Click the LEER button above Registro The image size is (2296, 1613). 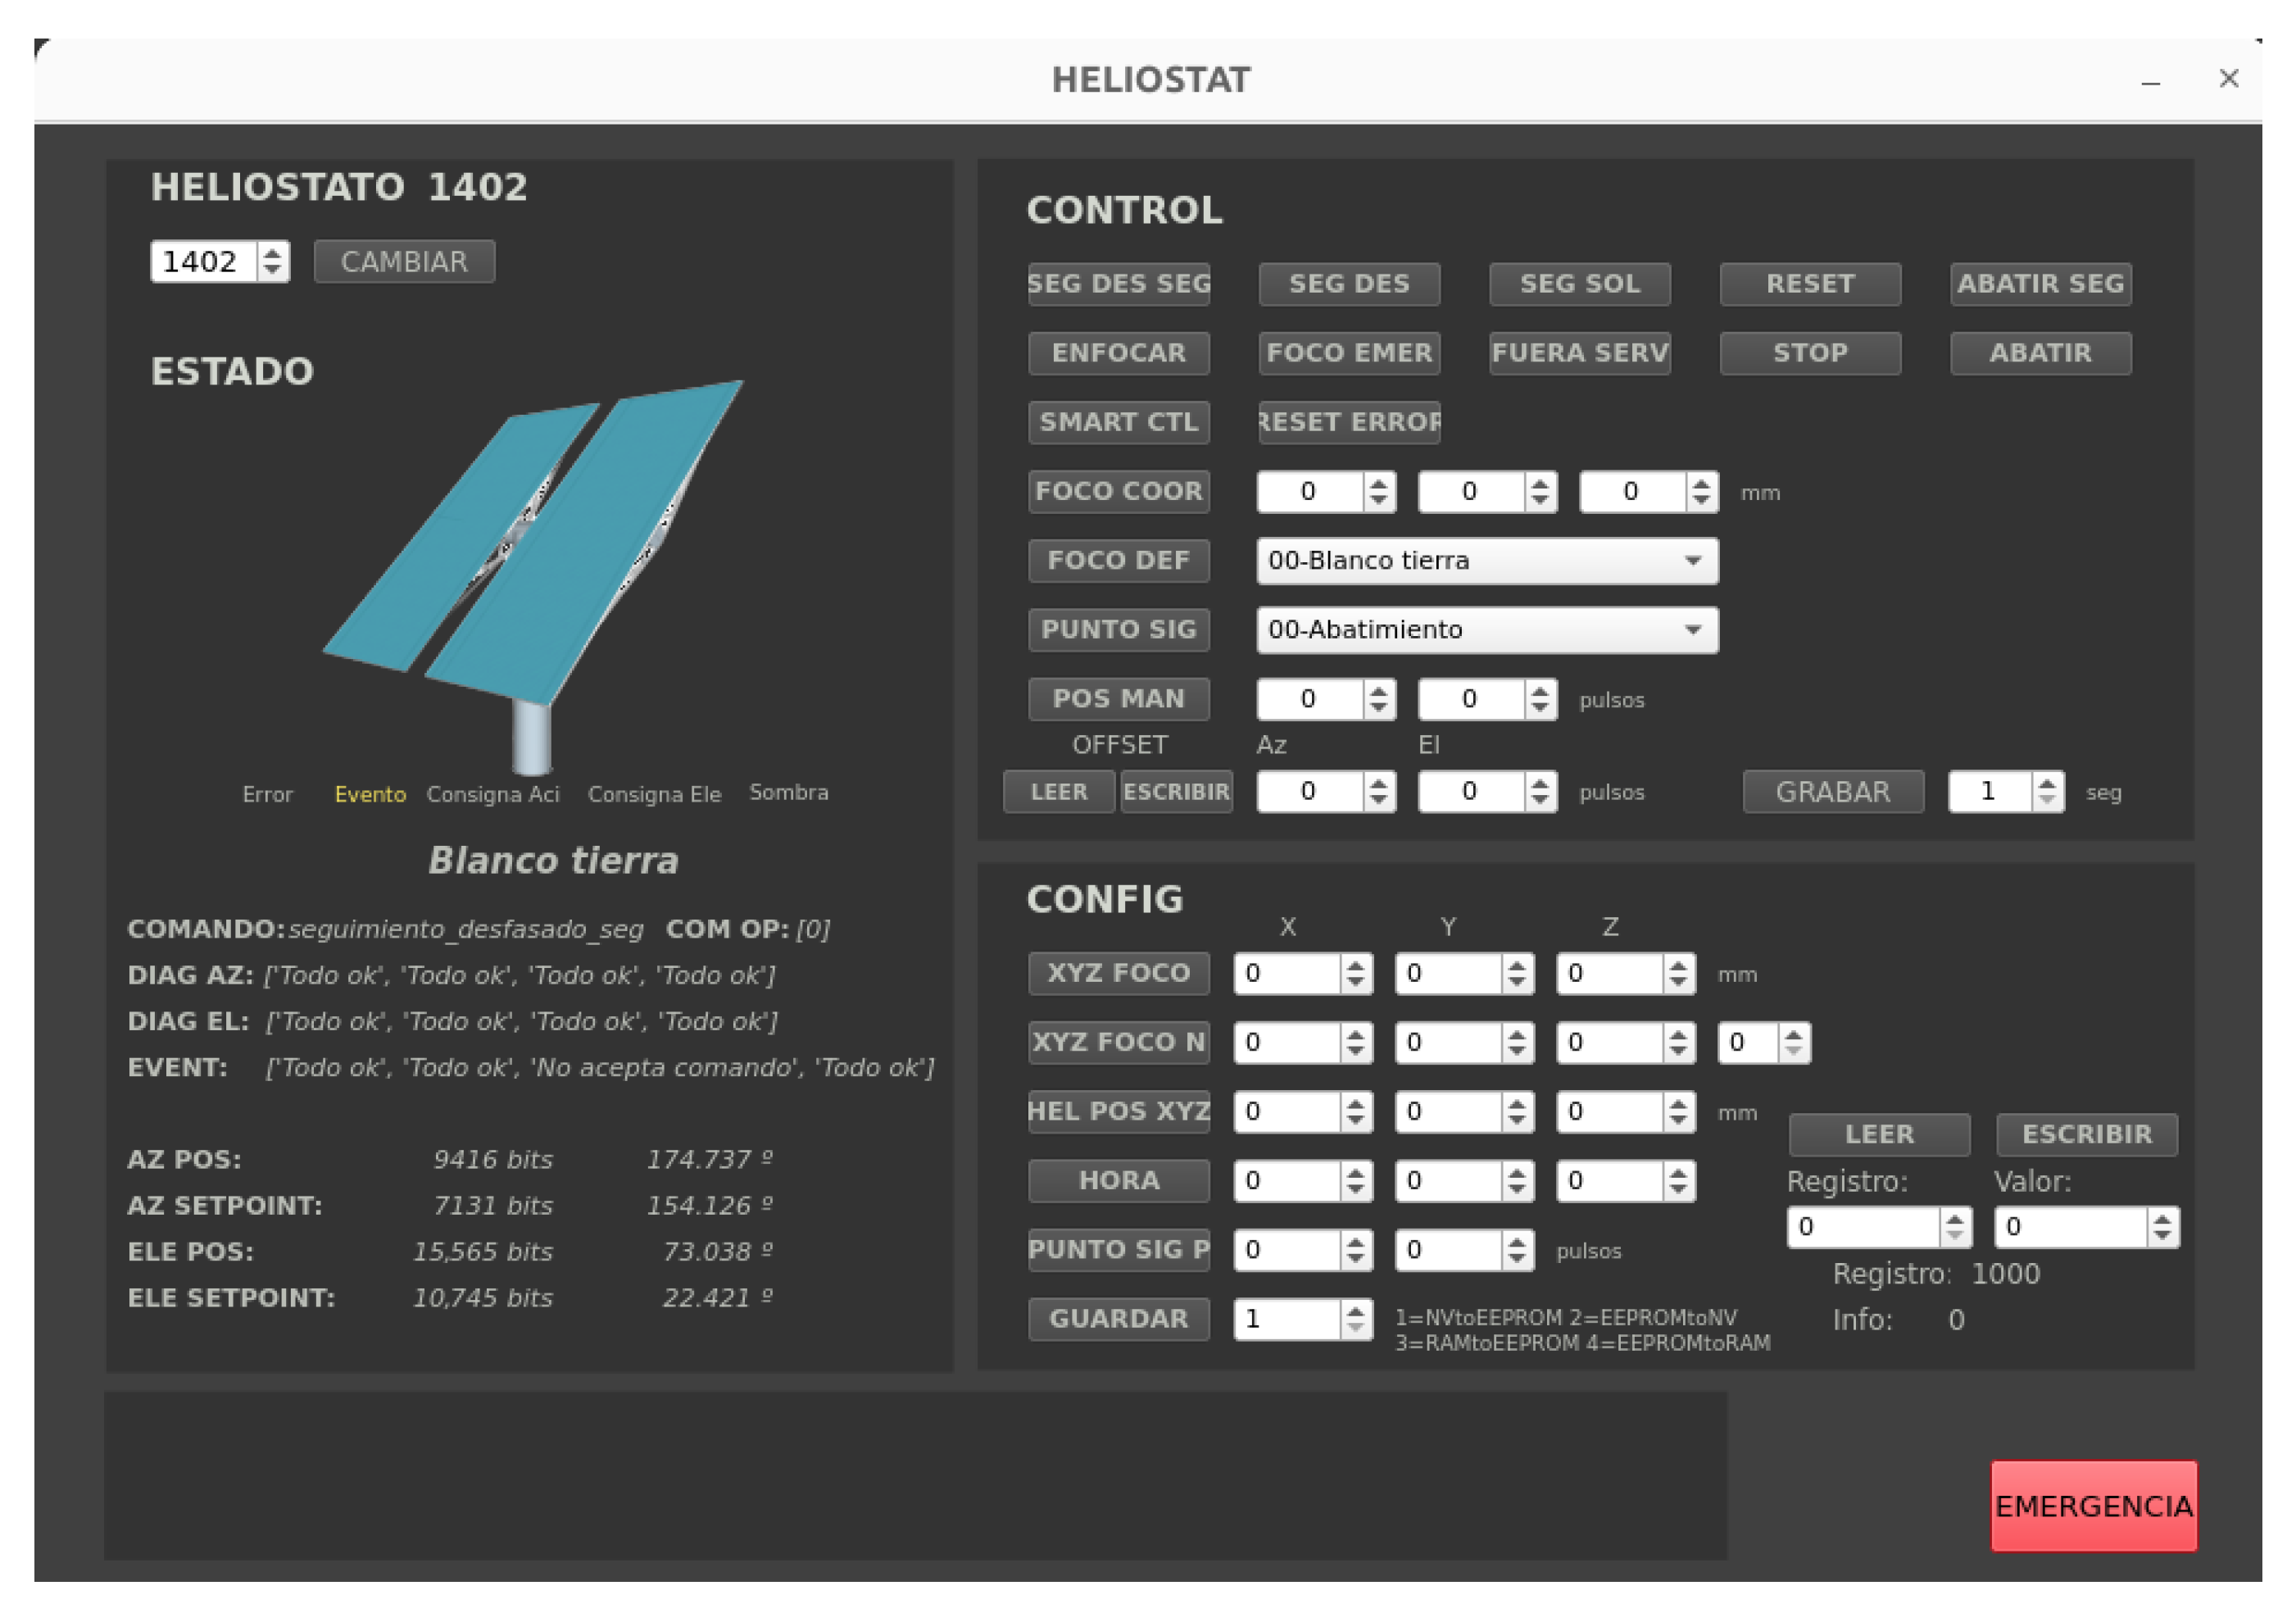[x=1879, y=1135]
